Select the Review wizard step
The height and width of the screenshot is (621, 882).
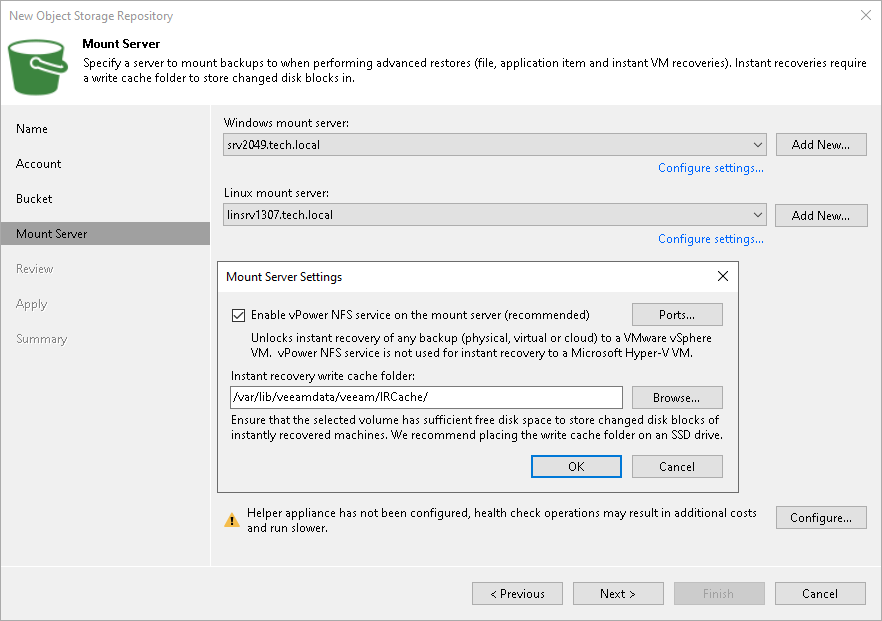tap(34, 269)
